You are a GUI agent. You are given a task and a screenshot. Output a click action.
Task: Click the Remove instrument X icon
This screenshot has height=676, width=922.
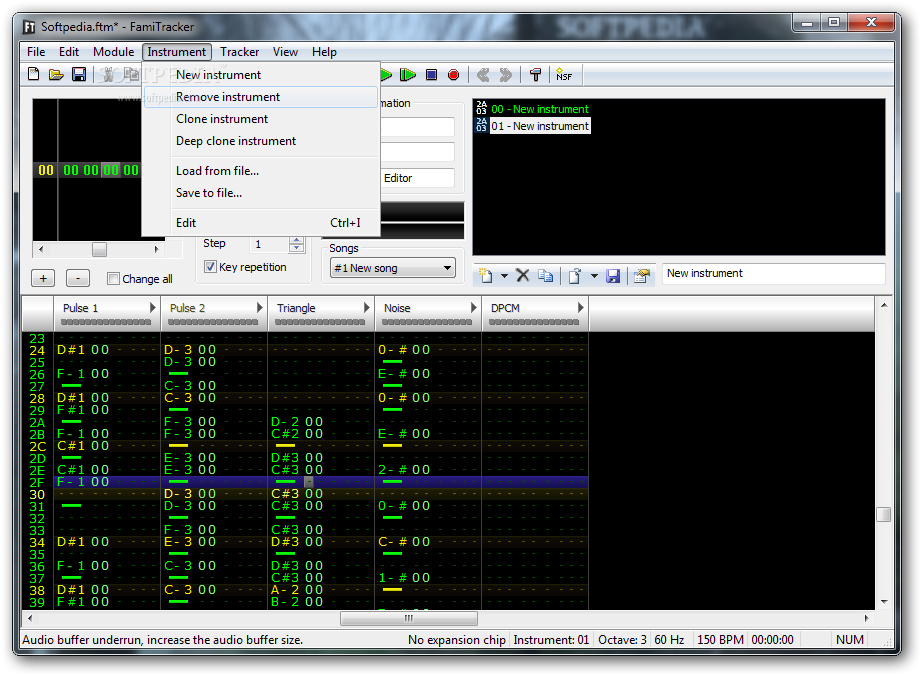coord(523,275)
